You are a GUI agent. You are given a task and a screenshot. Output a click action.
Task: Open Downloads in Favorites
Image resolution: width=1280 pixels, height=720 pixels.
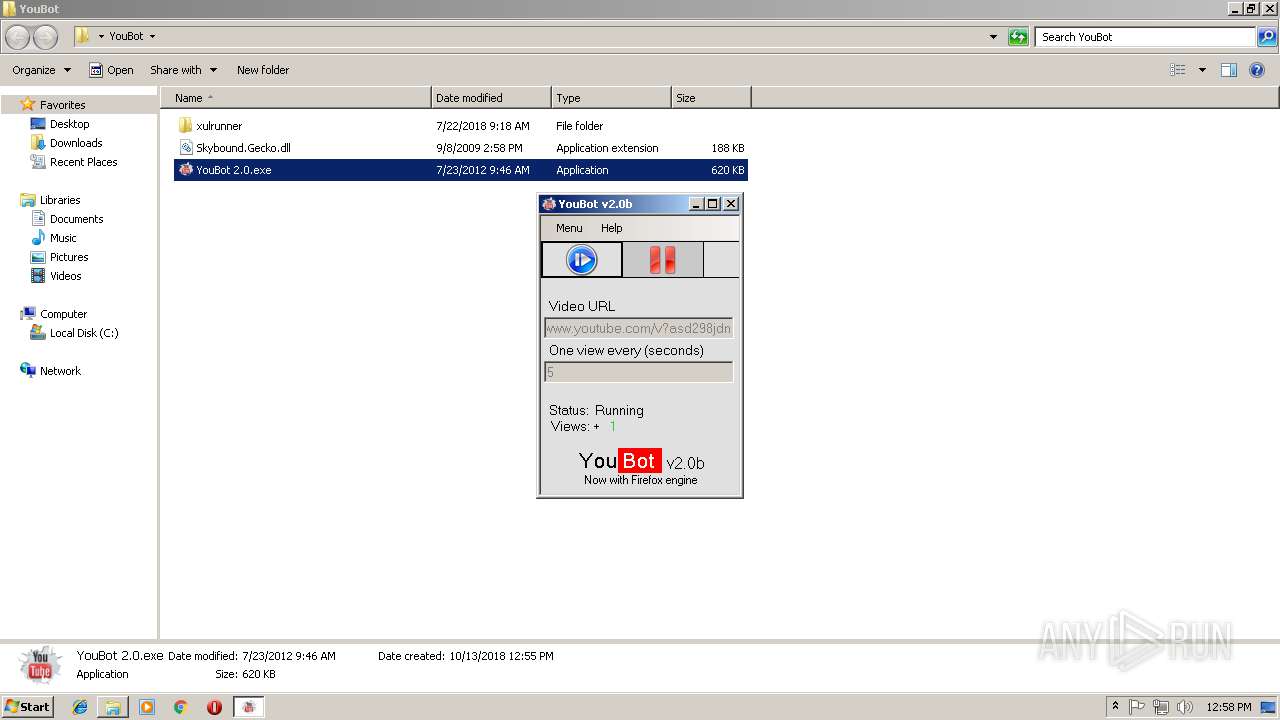76,143
